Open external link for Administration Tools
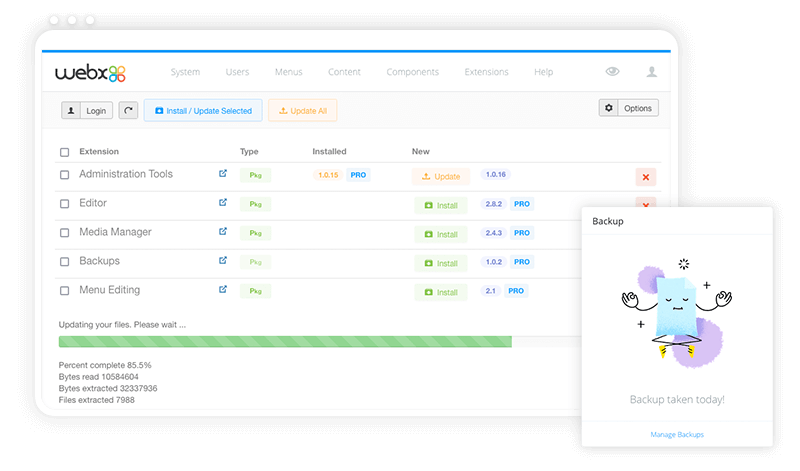Image resolution: width=800 pixels, height=471 pixels. pos(223,173)
